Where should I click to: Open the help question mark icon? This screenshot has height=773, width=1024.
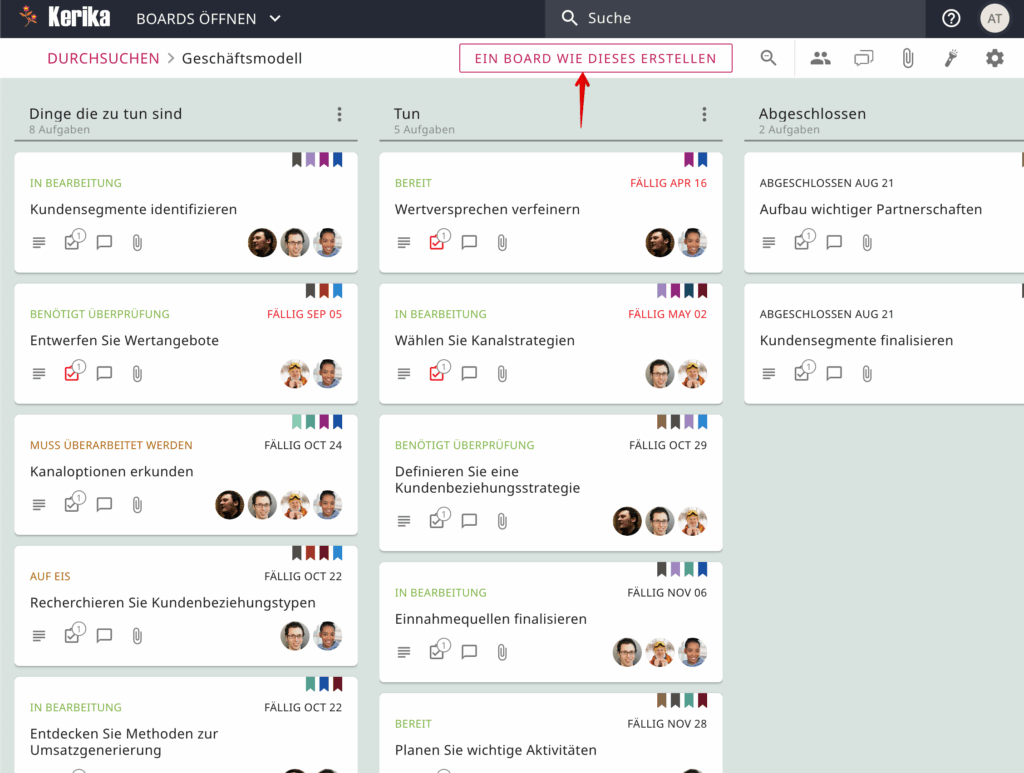951,18
